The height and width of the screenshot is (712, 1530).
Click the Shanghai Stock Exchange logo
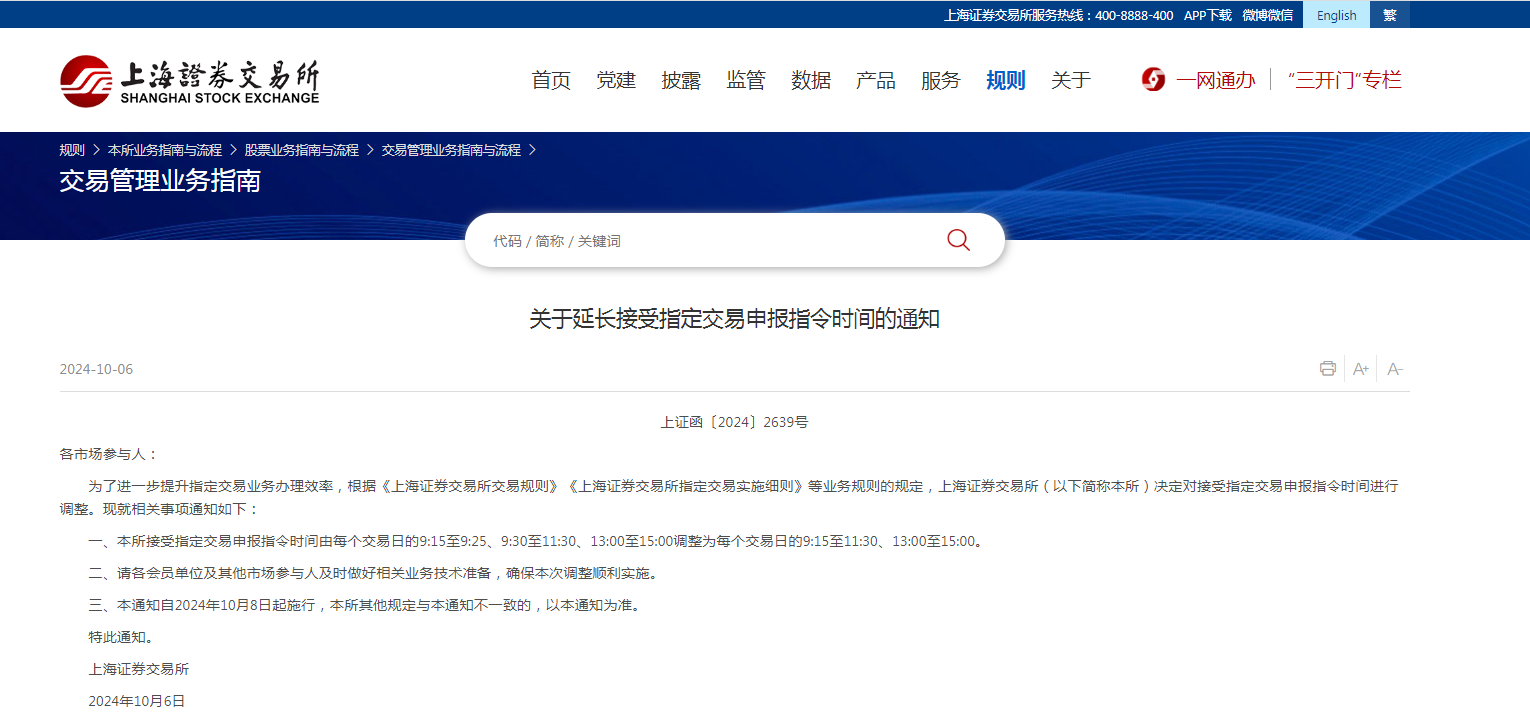[x=189, y=81]
